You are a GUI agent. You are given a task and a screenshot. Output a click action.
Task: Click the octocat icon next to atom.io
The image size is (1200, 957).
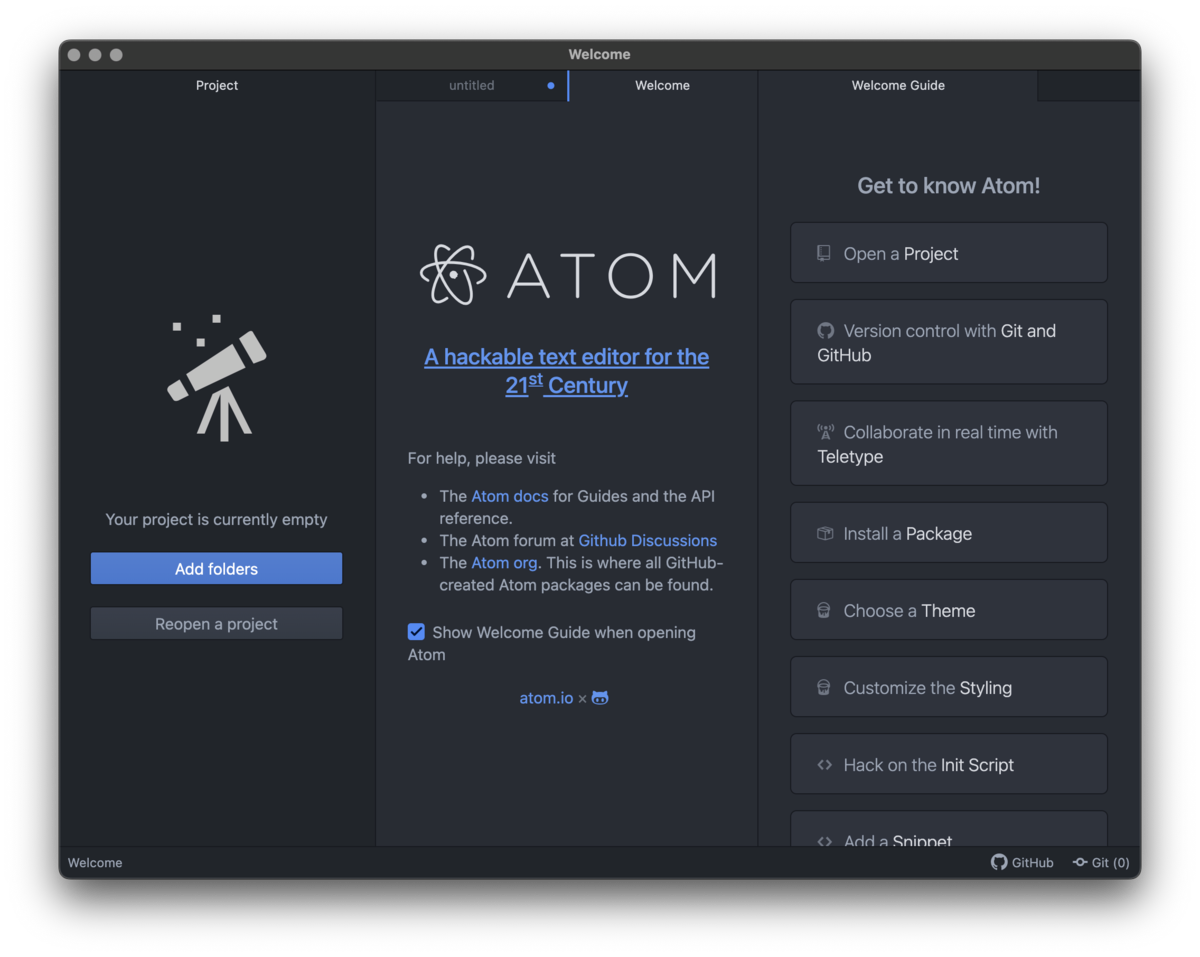coord(600,697)
